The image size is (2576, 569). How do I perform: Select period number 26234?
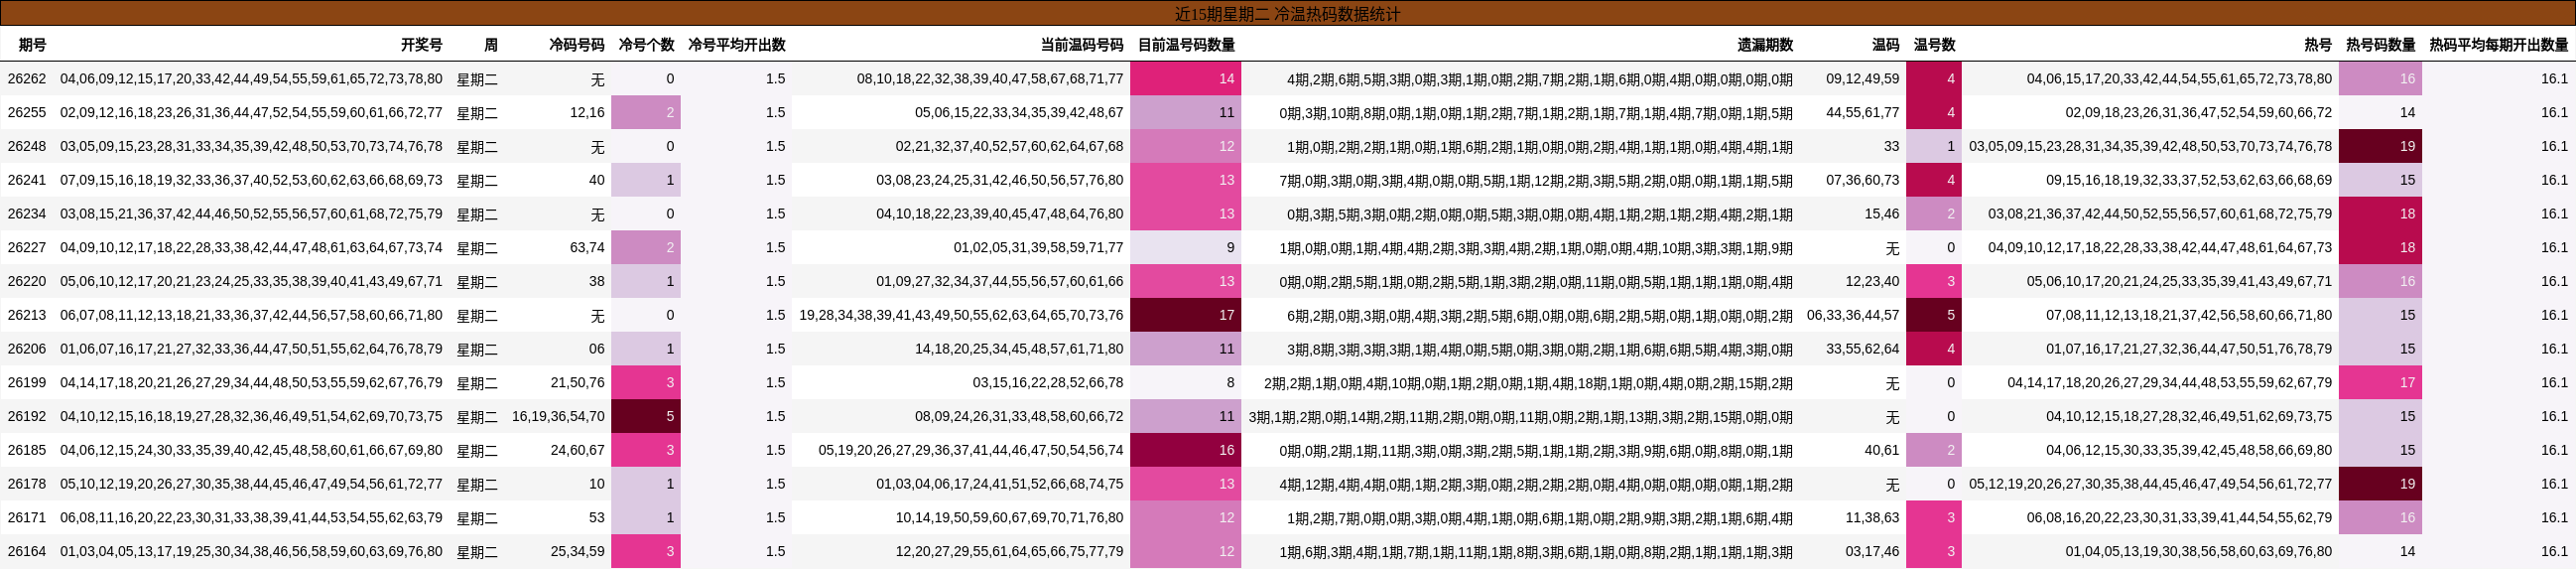pyautogui.click(x=27, y=214)
